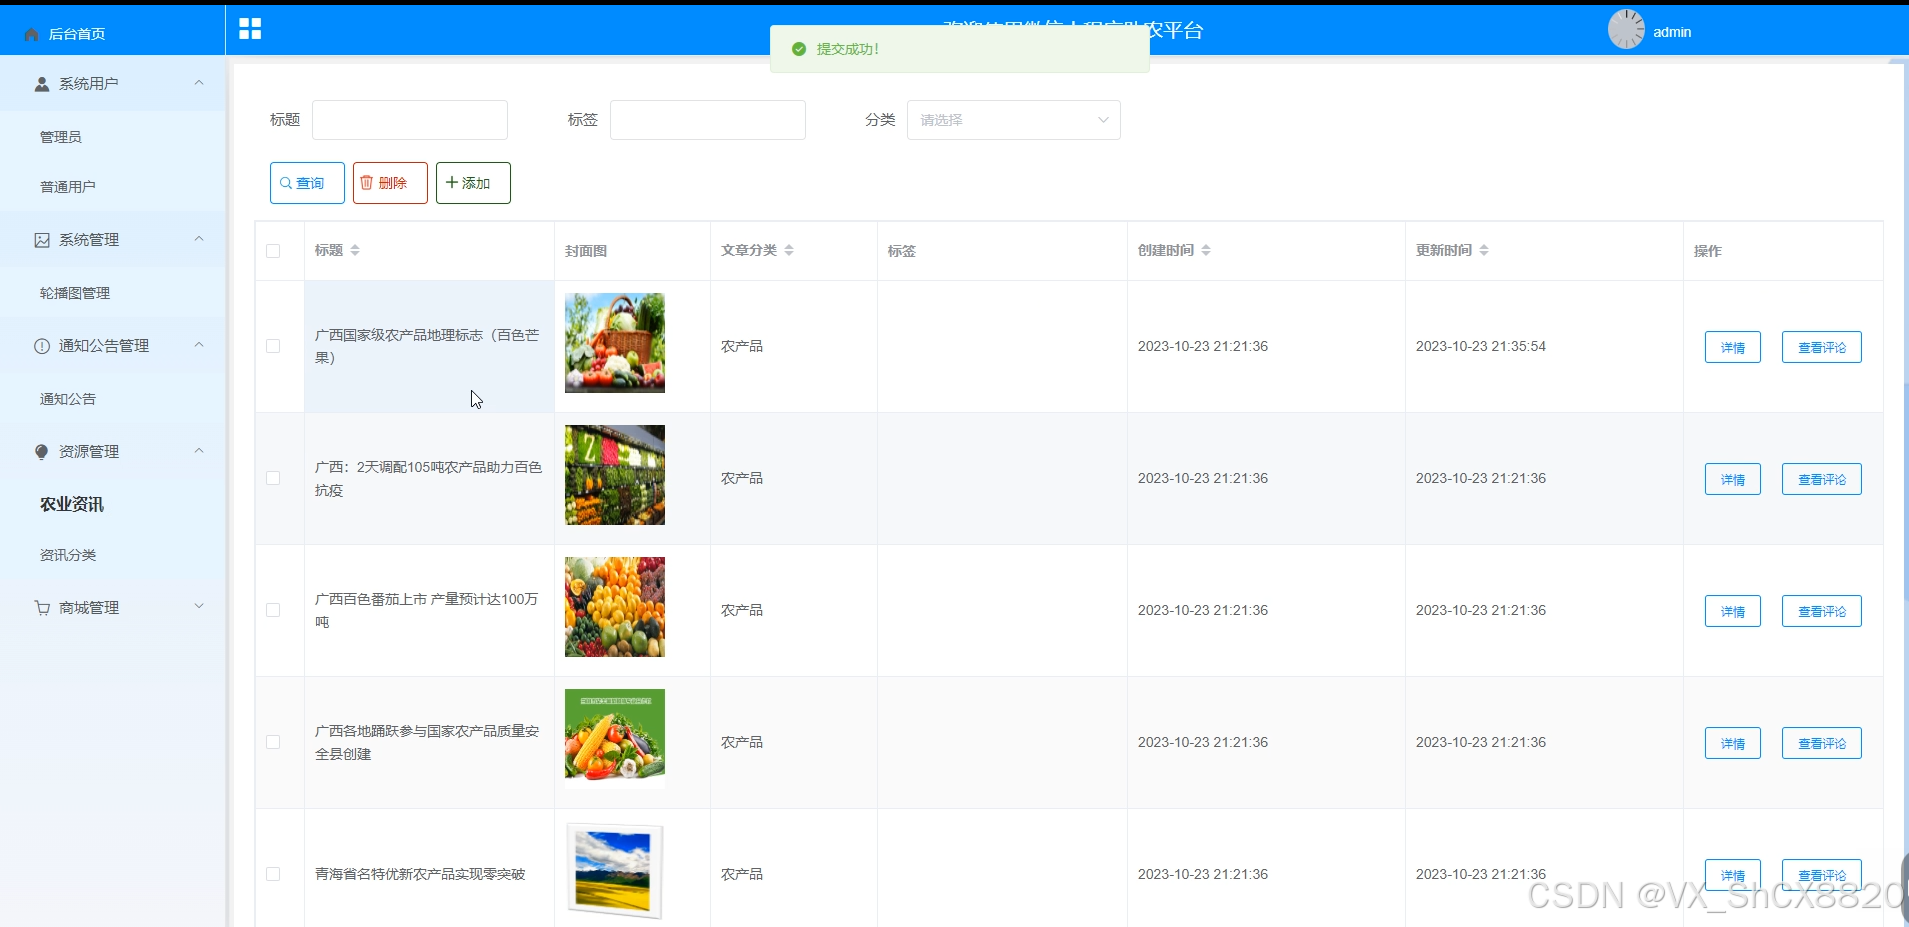Click the green 添加 button
1909x927 pixels.
(x=473, y=183)
